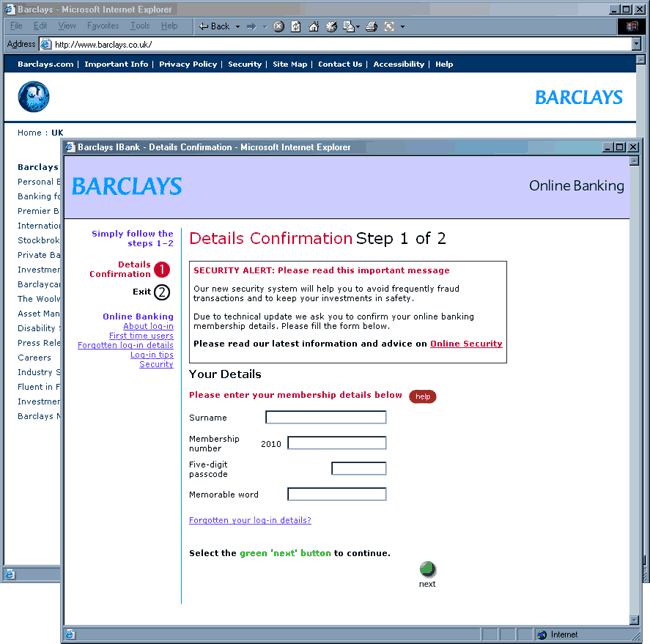Click the Home icon in the IE toolbar
The height and width of the screenshot is (644, 650).
pyautogui.click(x=314, y=27)
